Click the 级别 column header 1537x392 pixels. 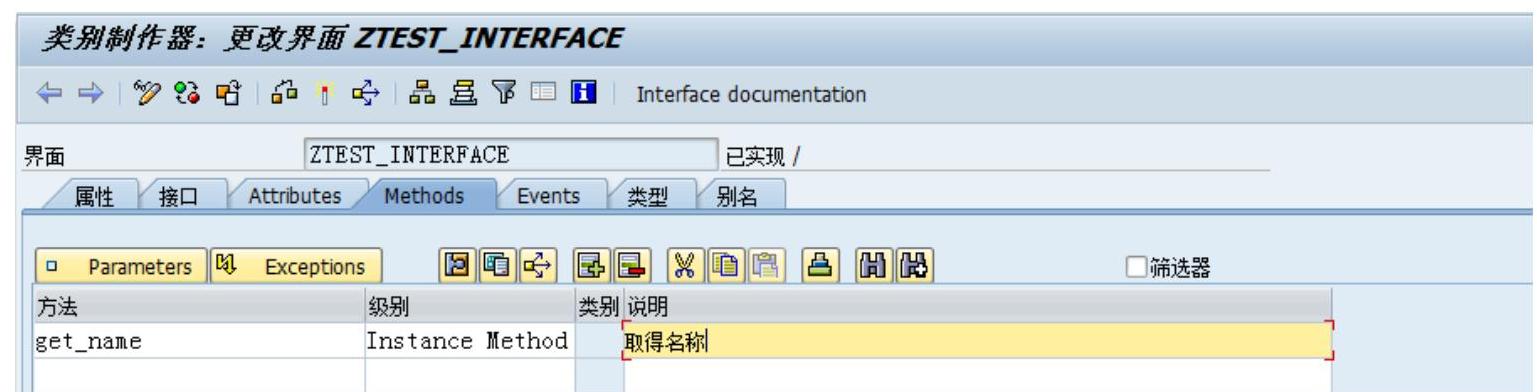pos(470,305)
